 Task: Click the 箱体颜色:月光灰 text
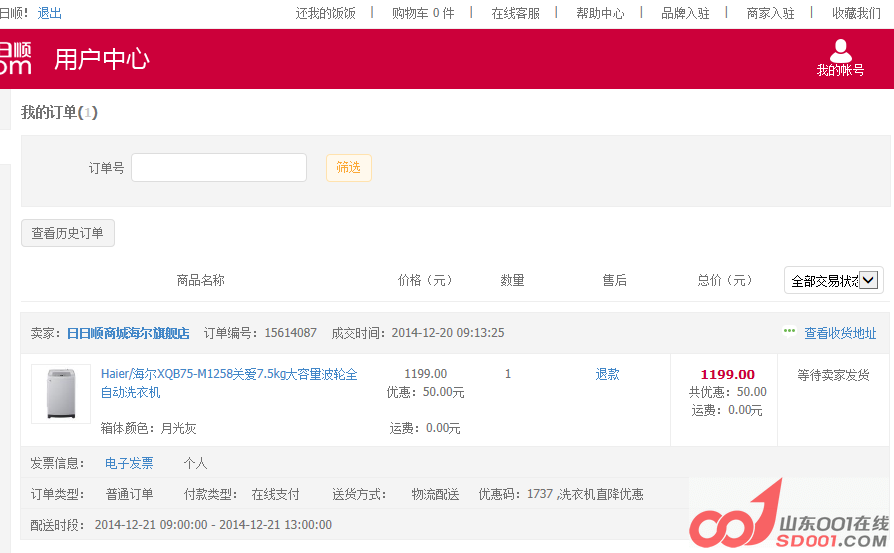point(148,428)
